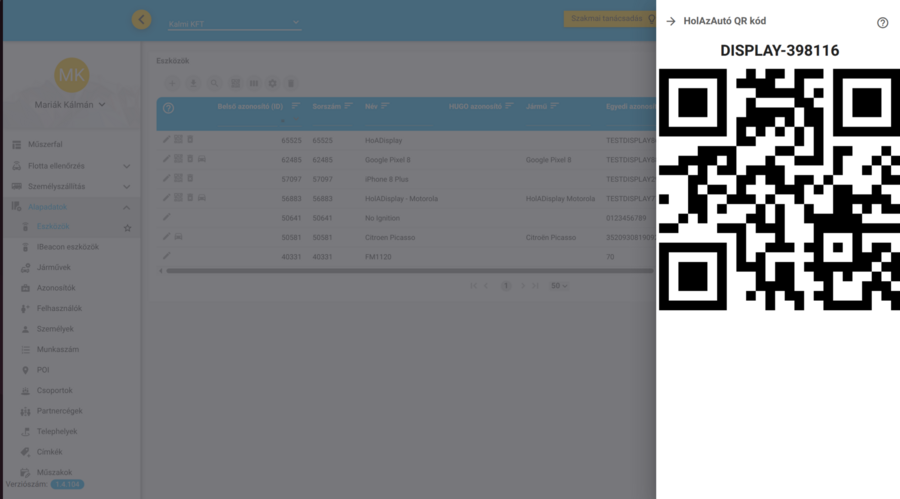Click the No Ignition name cell
900x499 pixels.
tap(382, 218)
